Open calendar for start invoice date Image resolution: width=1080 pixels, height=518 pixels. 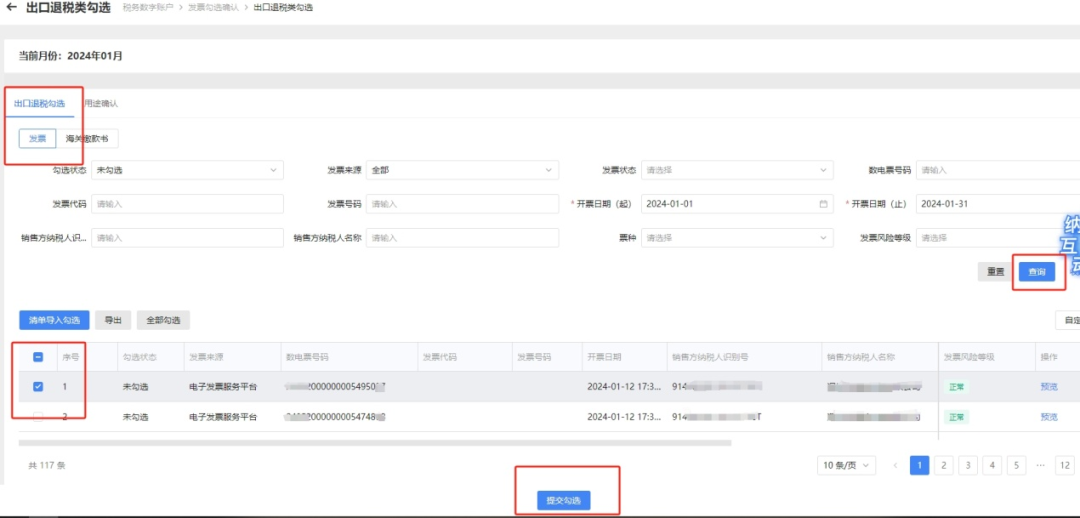[x=823, y=204]
